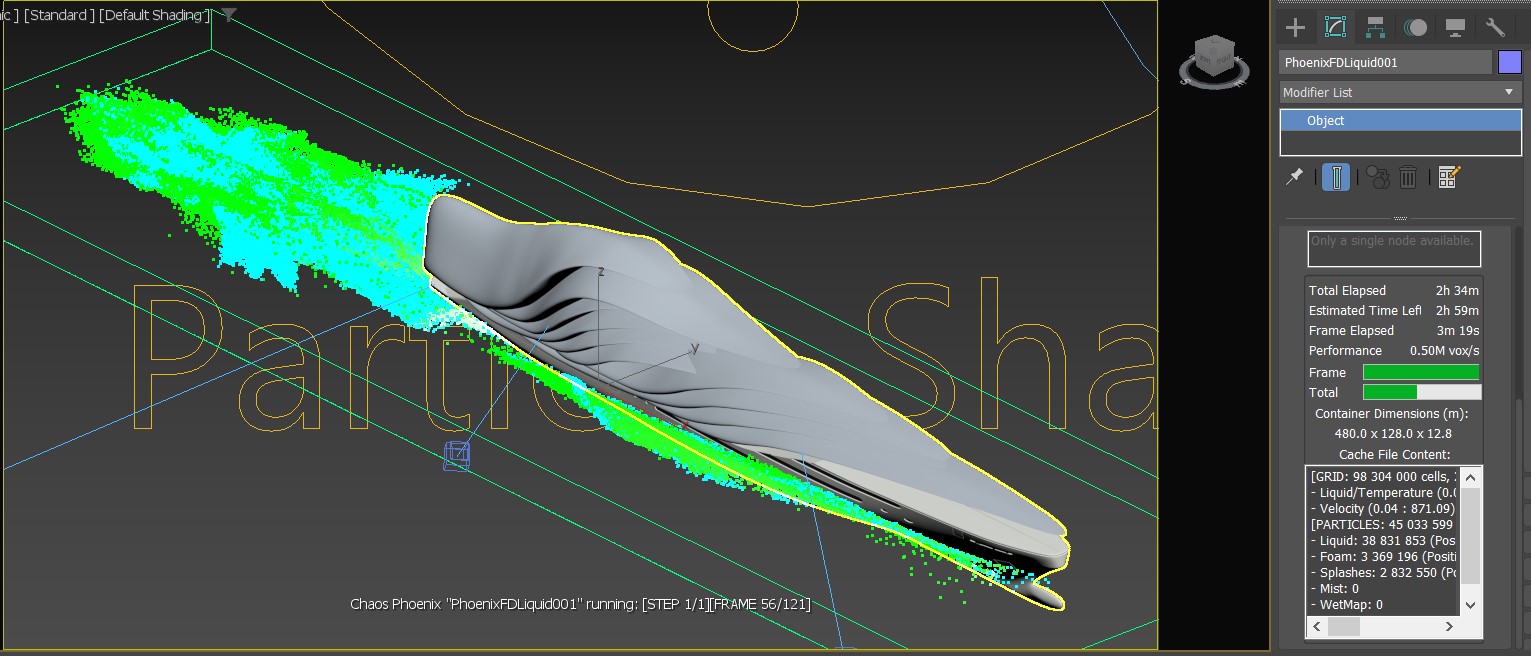
Task: Pin the modifier stack
Action: pyautogui.click(x=1294, y=177)
